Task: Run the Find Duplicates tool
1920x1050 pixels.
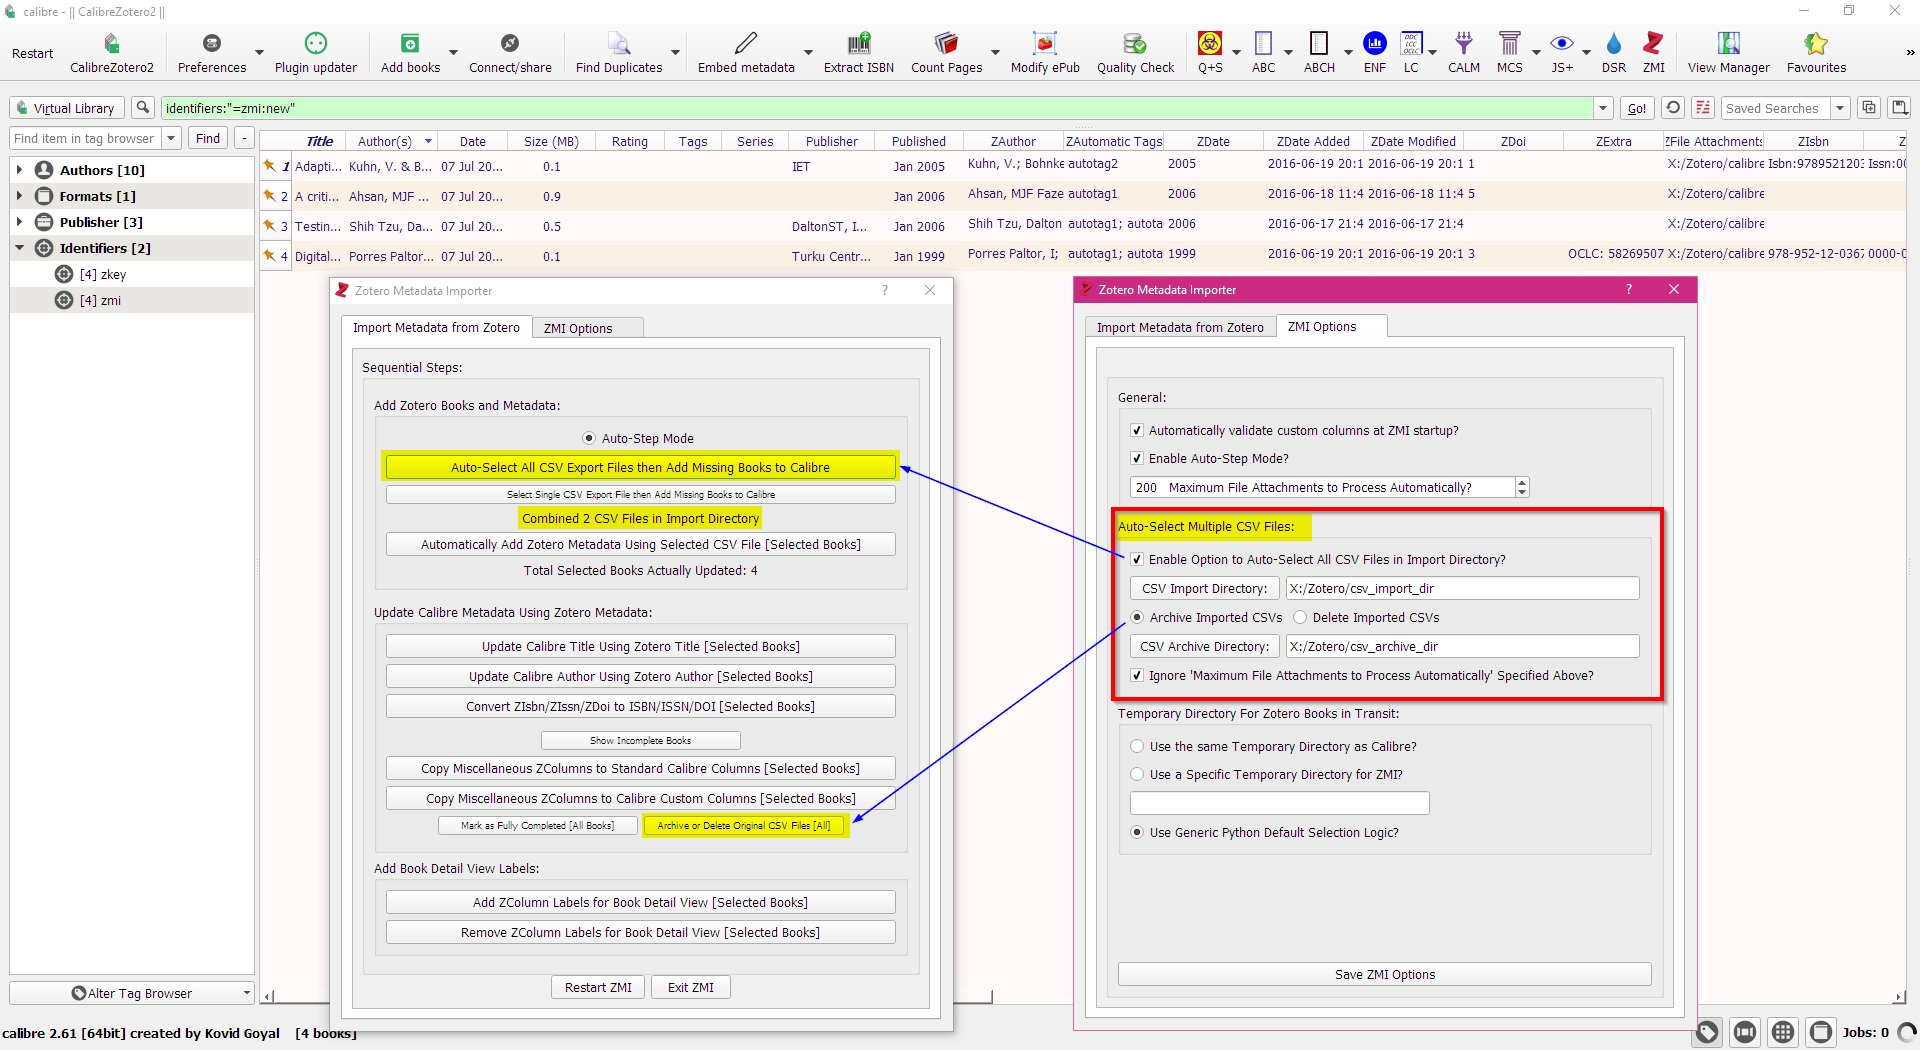Action: tap(619, 44)
